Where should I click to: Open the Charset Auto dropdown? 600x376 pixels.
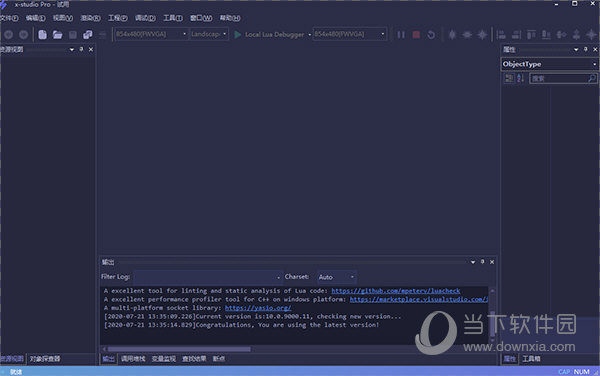[336, 277]
